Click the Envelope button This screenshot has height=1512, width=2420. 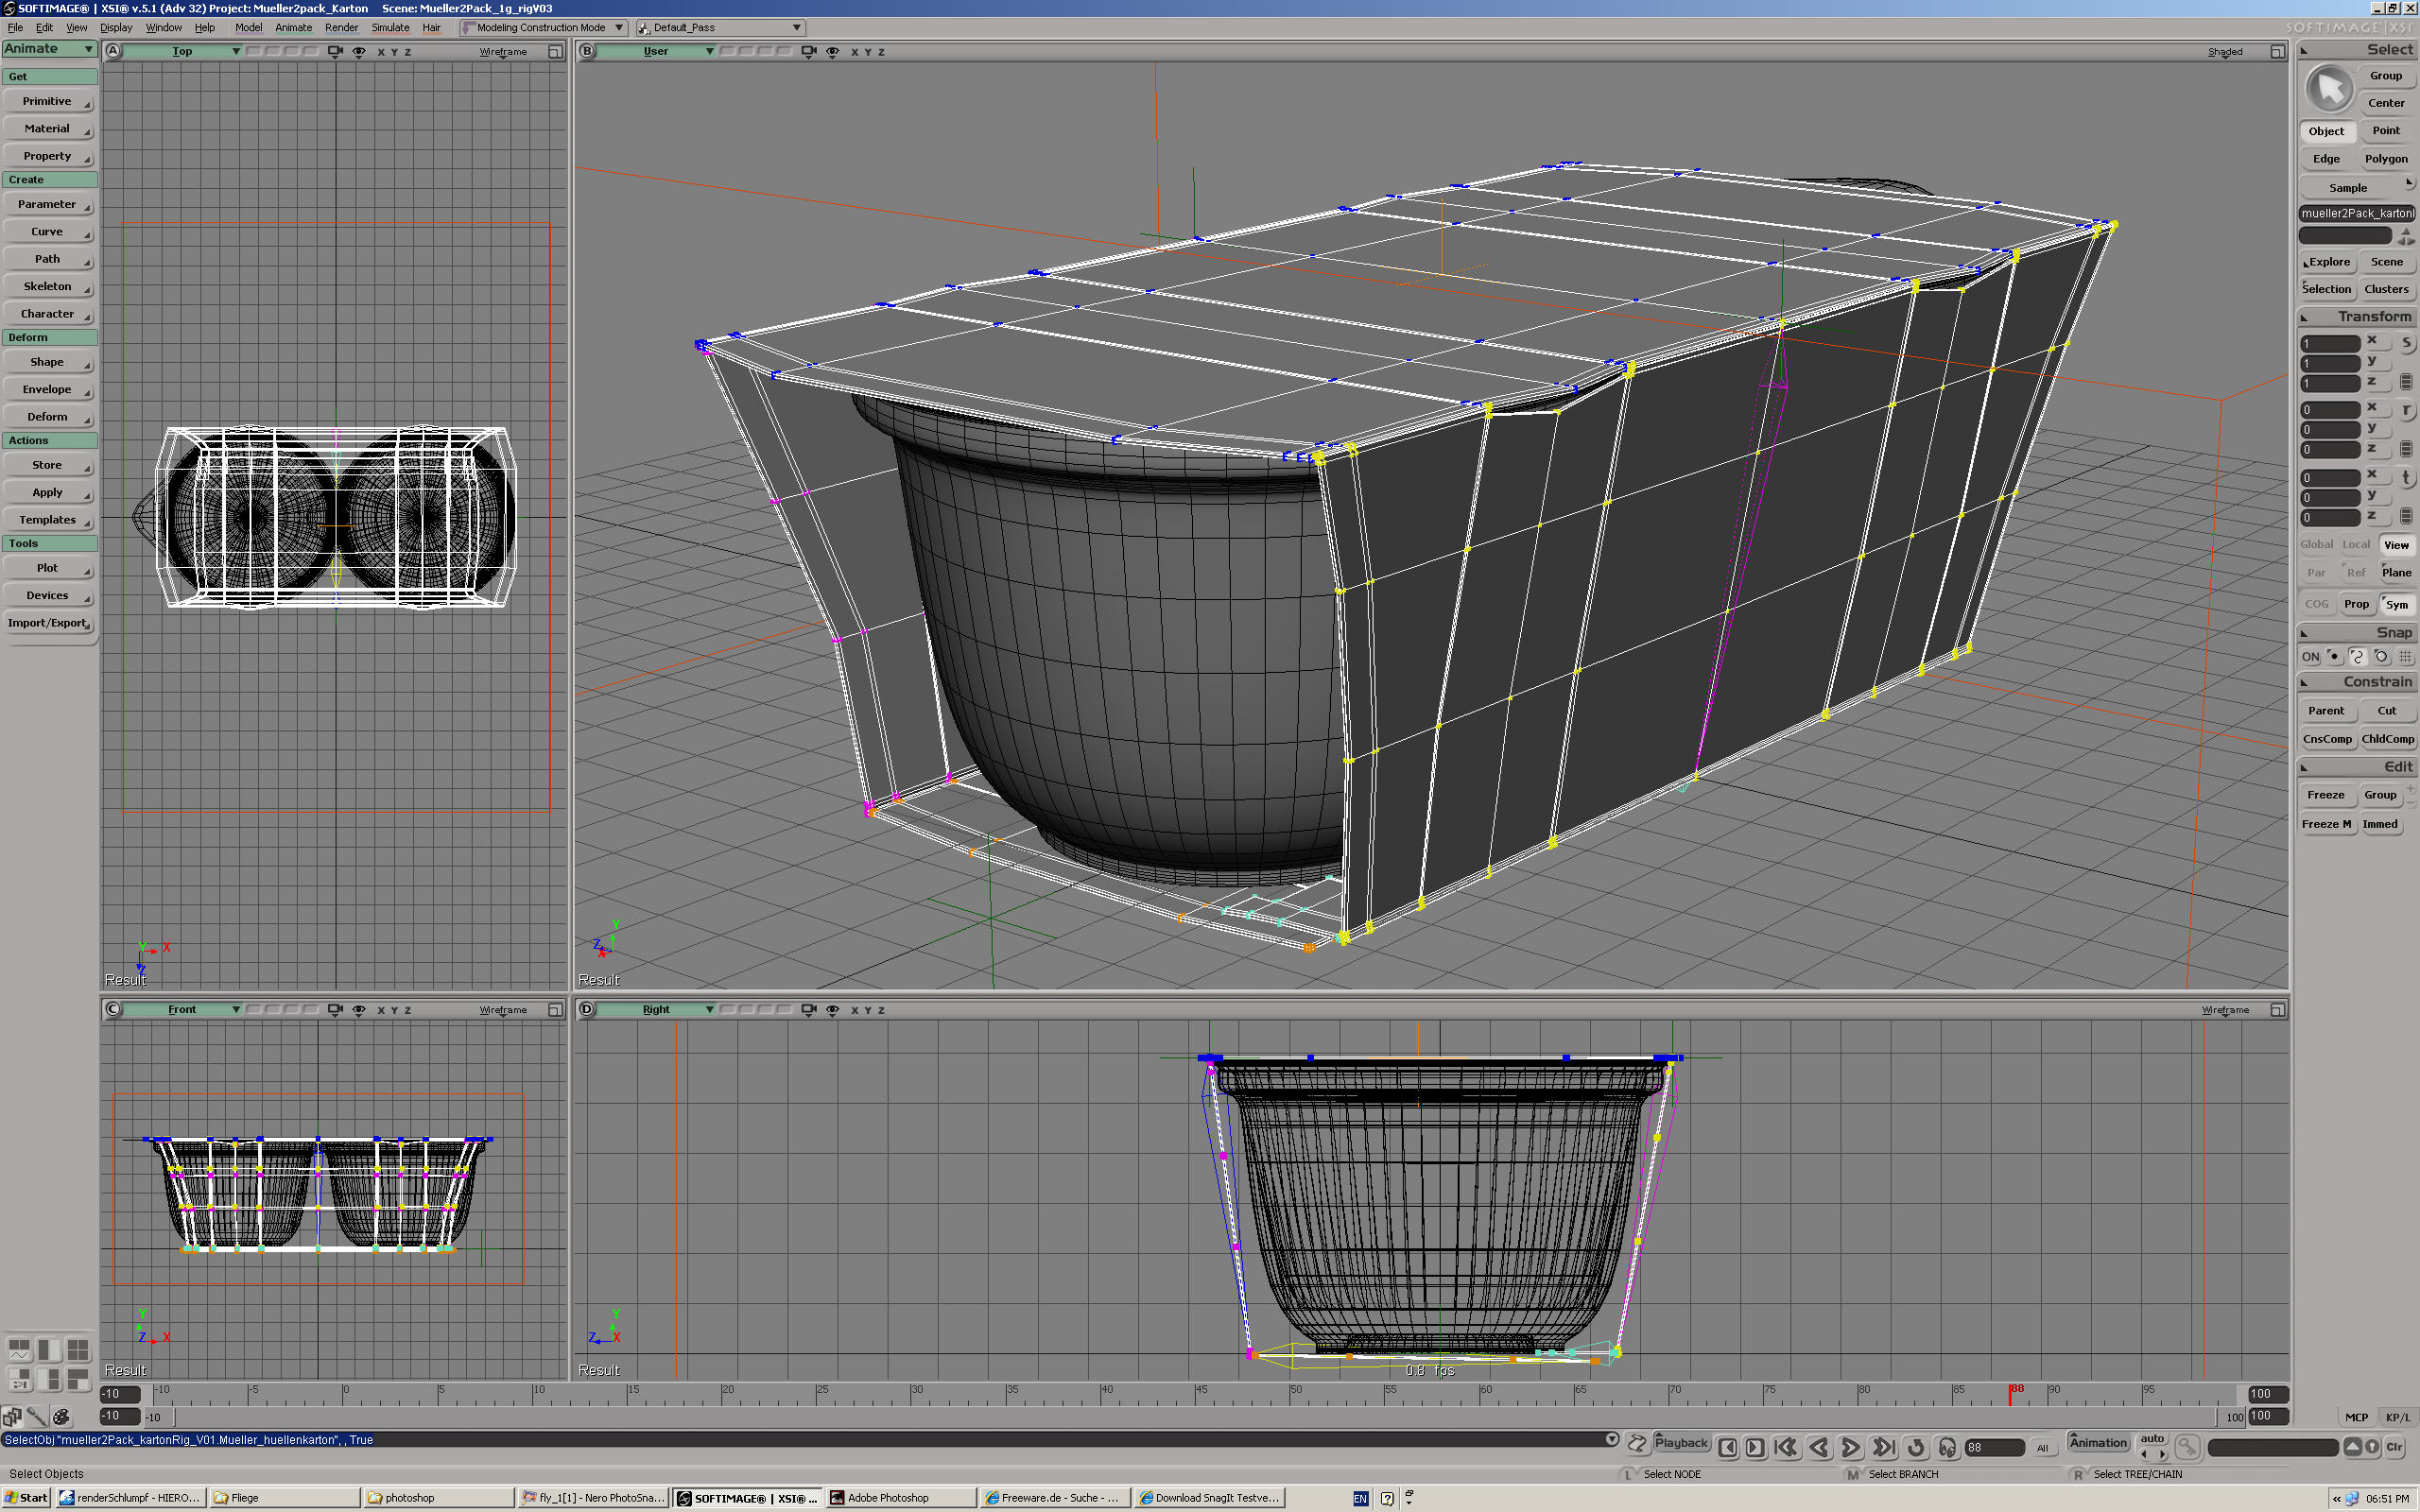click(x=48, y=389)
